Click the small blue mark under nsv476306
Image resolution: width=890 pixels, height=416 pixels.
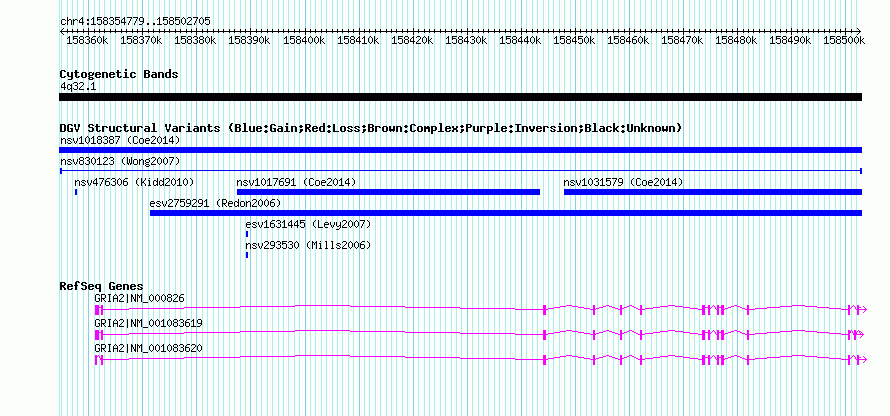point(76,192)
